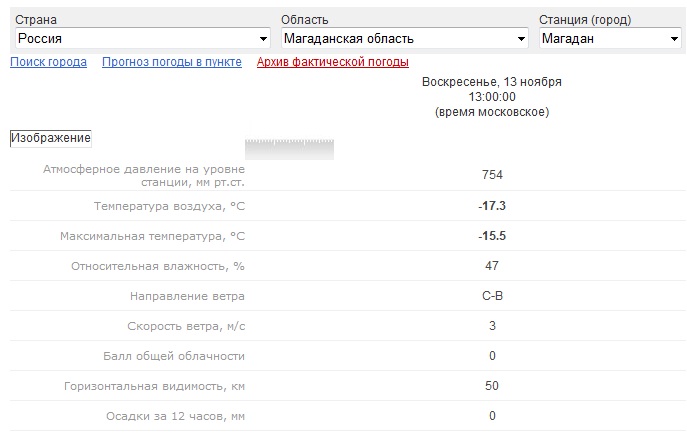This screenshot has width=687, height=433.
Task: Click the С-В wind direction value
Action: (491, 296)
